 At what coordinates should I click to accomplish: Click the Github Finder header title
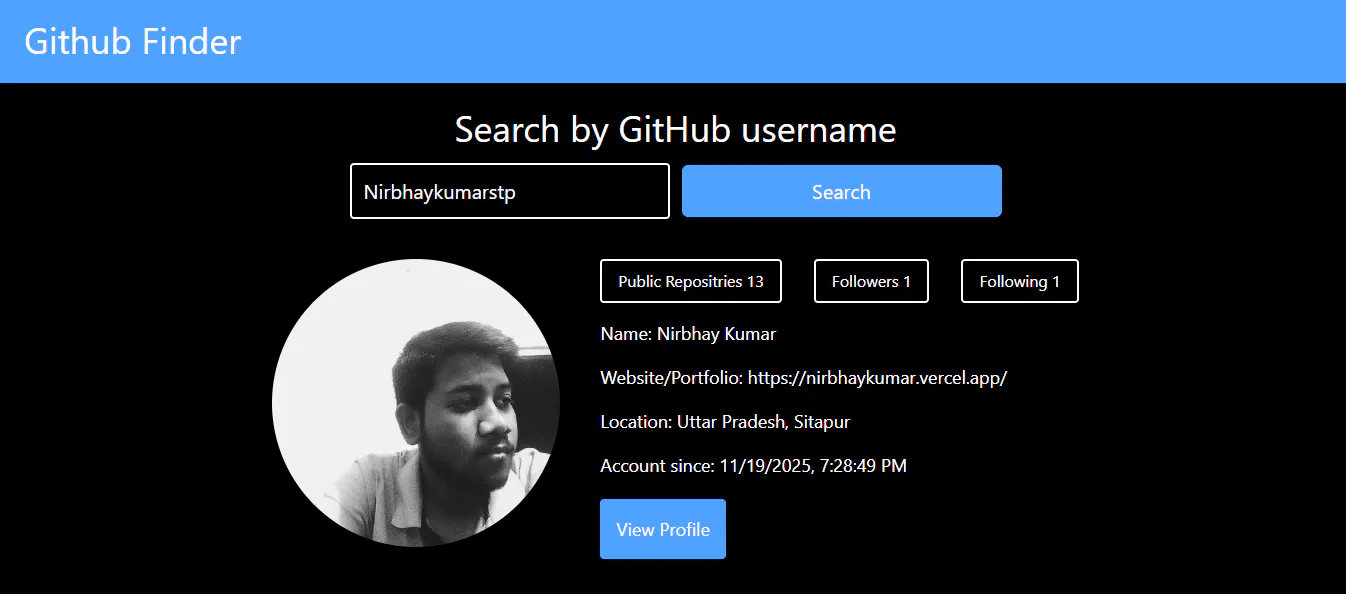tap(133, 42)
